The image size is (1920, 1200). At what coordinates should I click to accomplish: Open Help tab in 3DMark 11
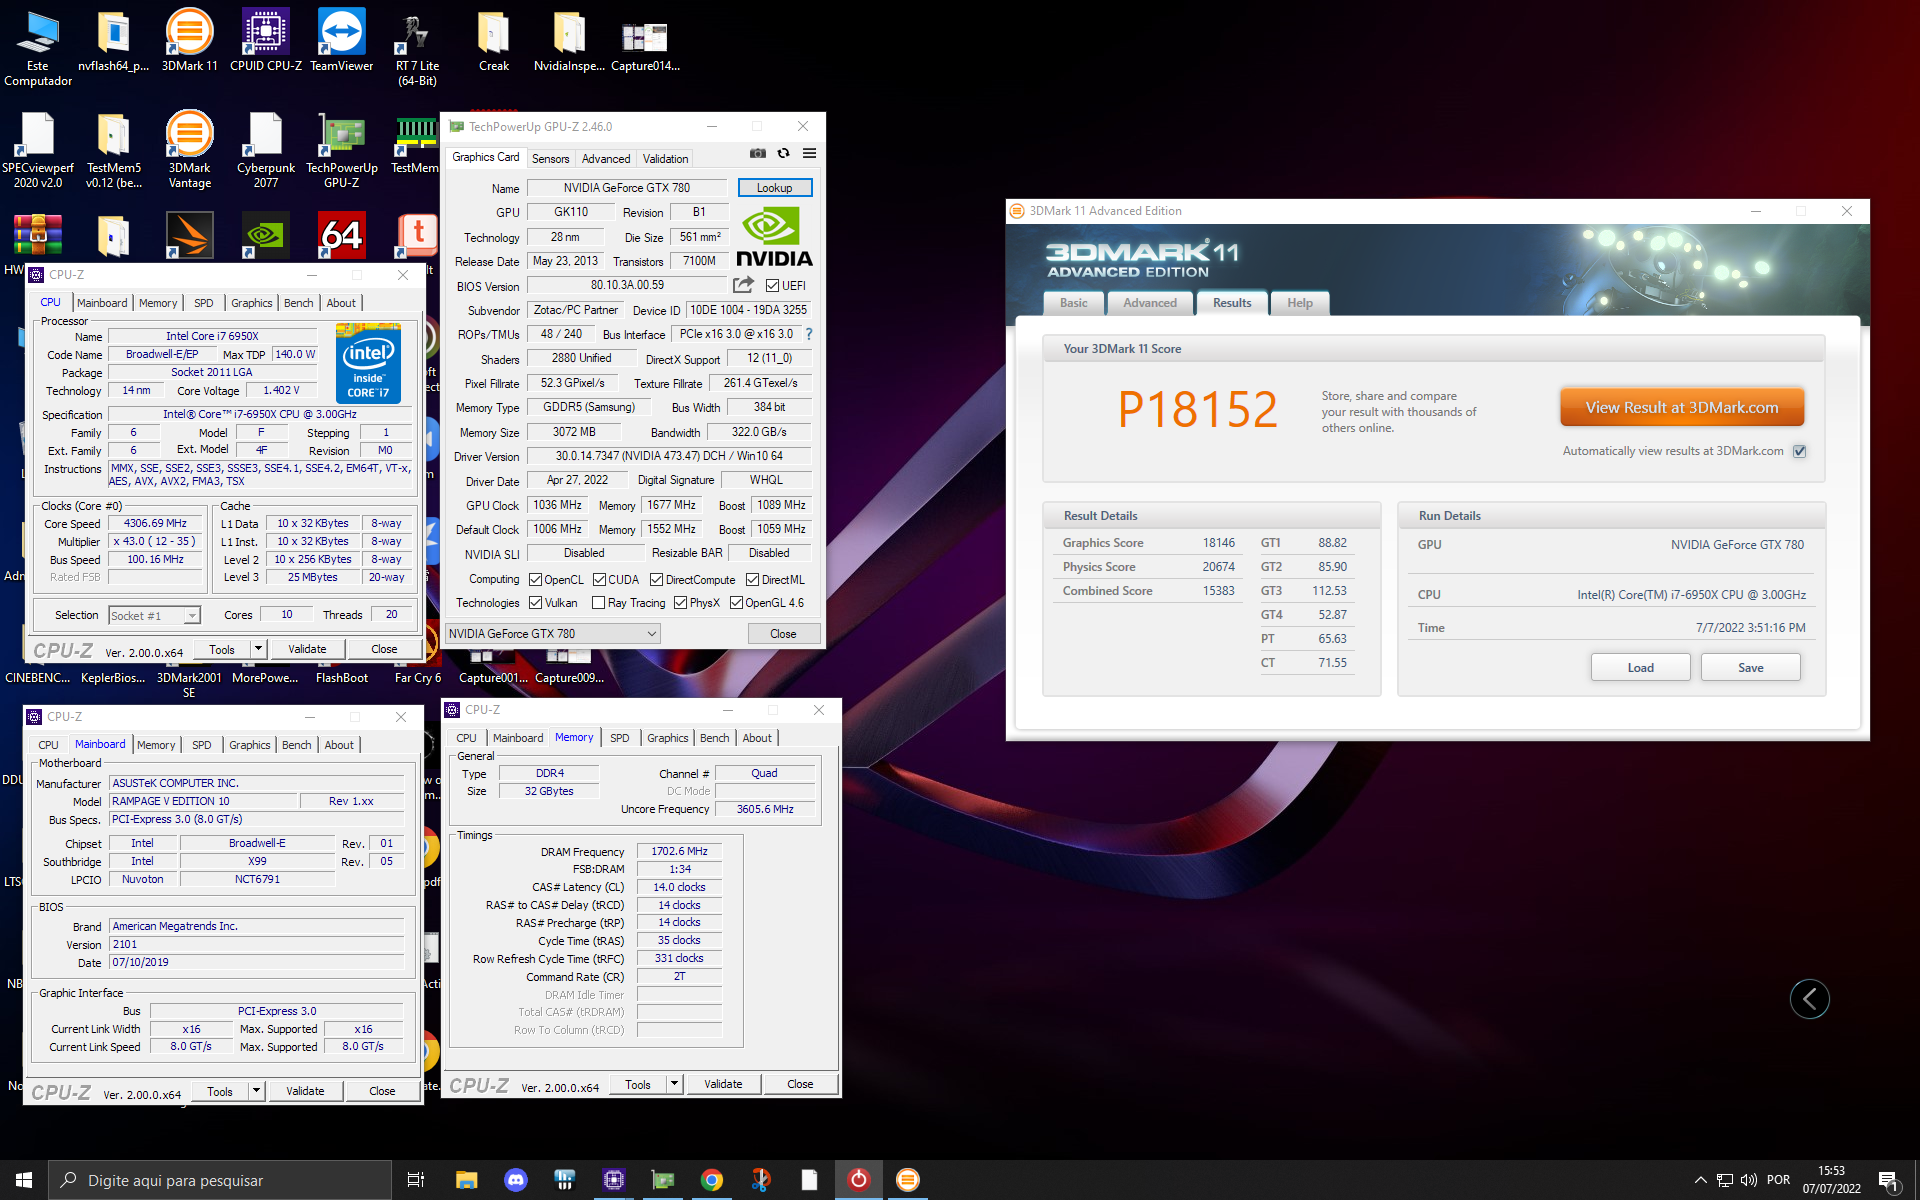pos(1300,303)
